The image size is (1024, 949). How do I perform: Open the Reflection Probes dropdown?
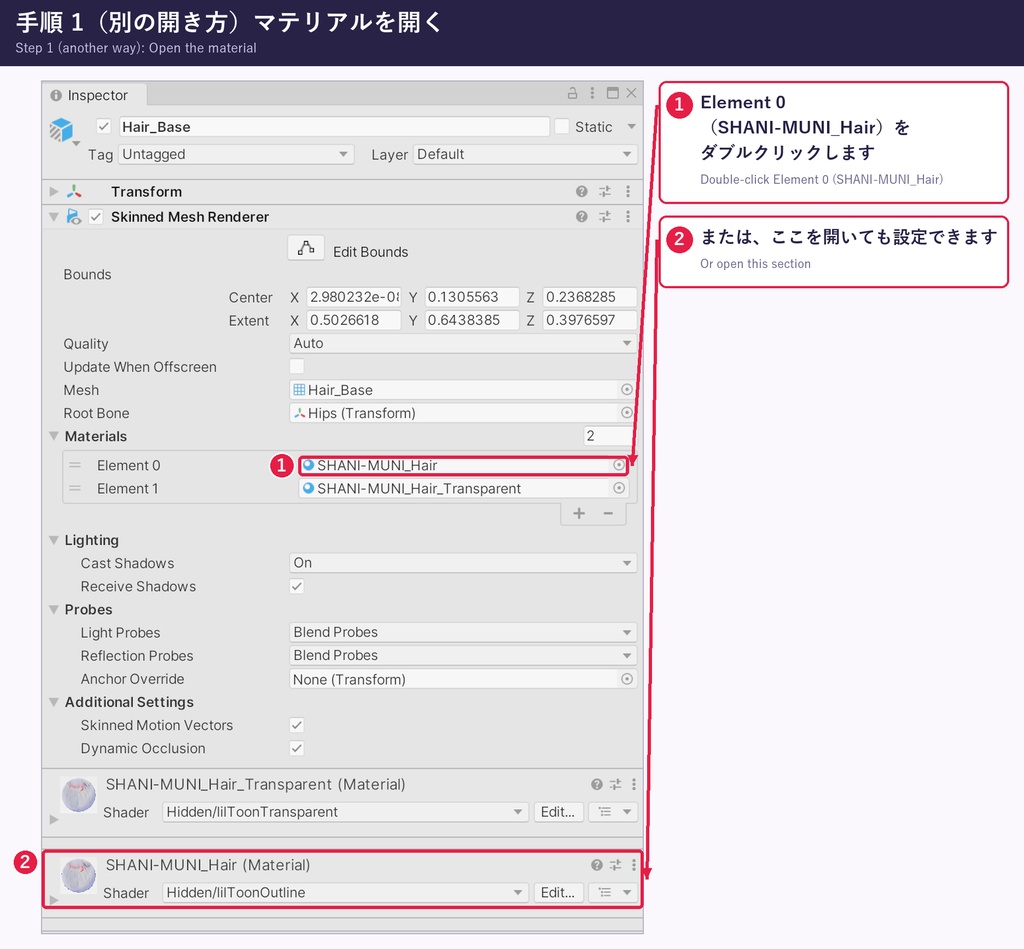[463, 655]
